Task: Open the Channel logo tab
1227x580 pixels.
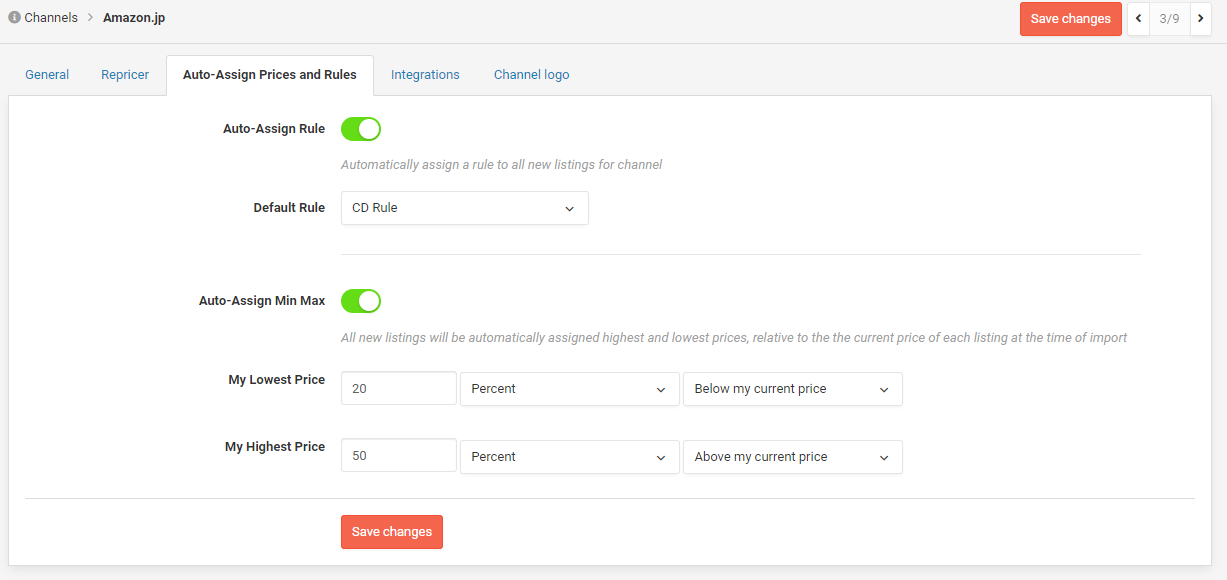Action: click(x=532, y=75)
